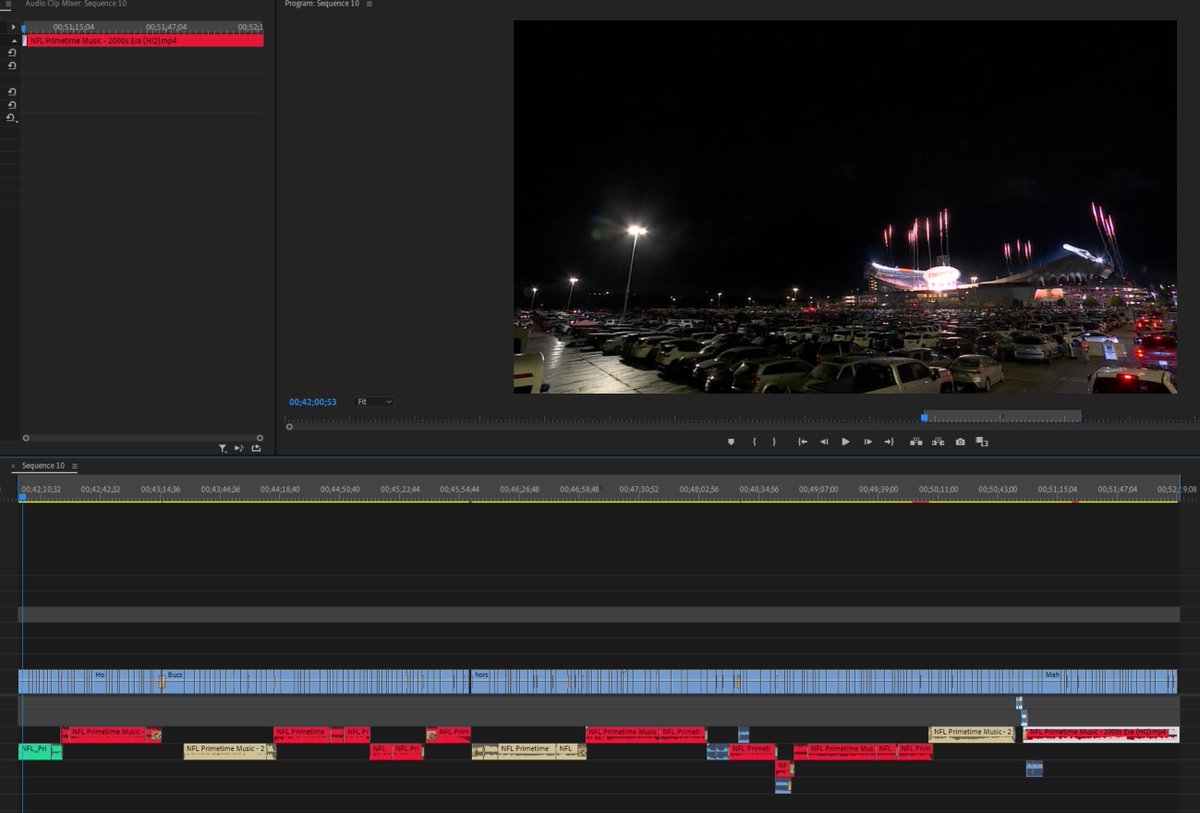Open the Sequence 10 timeline panel menu

click(74, 466)
